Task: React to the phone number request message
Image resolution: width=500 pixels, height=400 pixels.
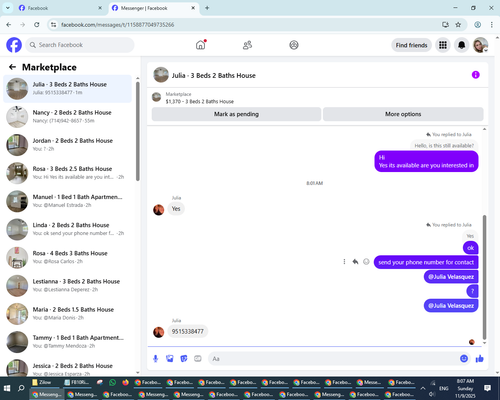Action: click(366, 262)
